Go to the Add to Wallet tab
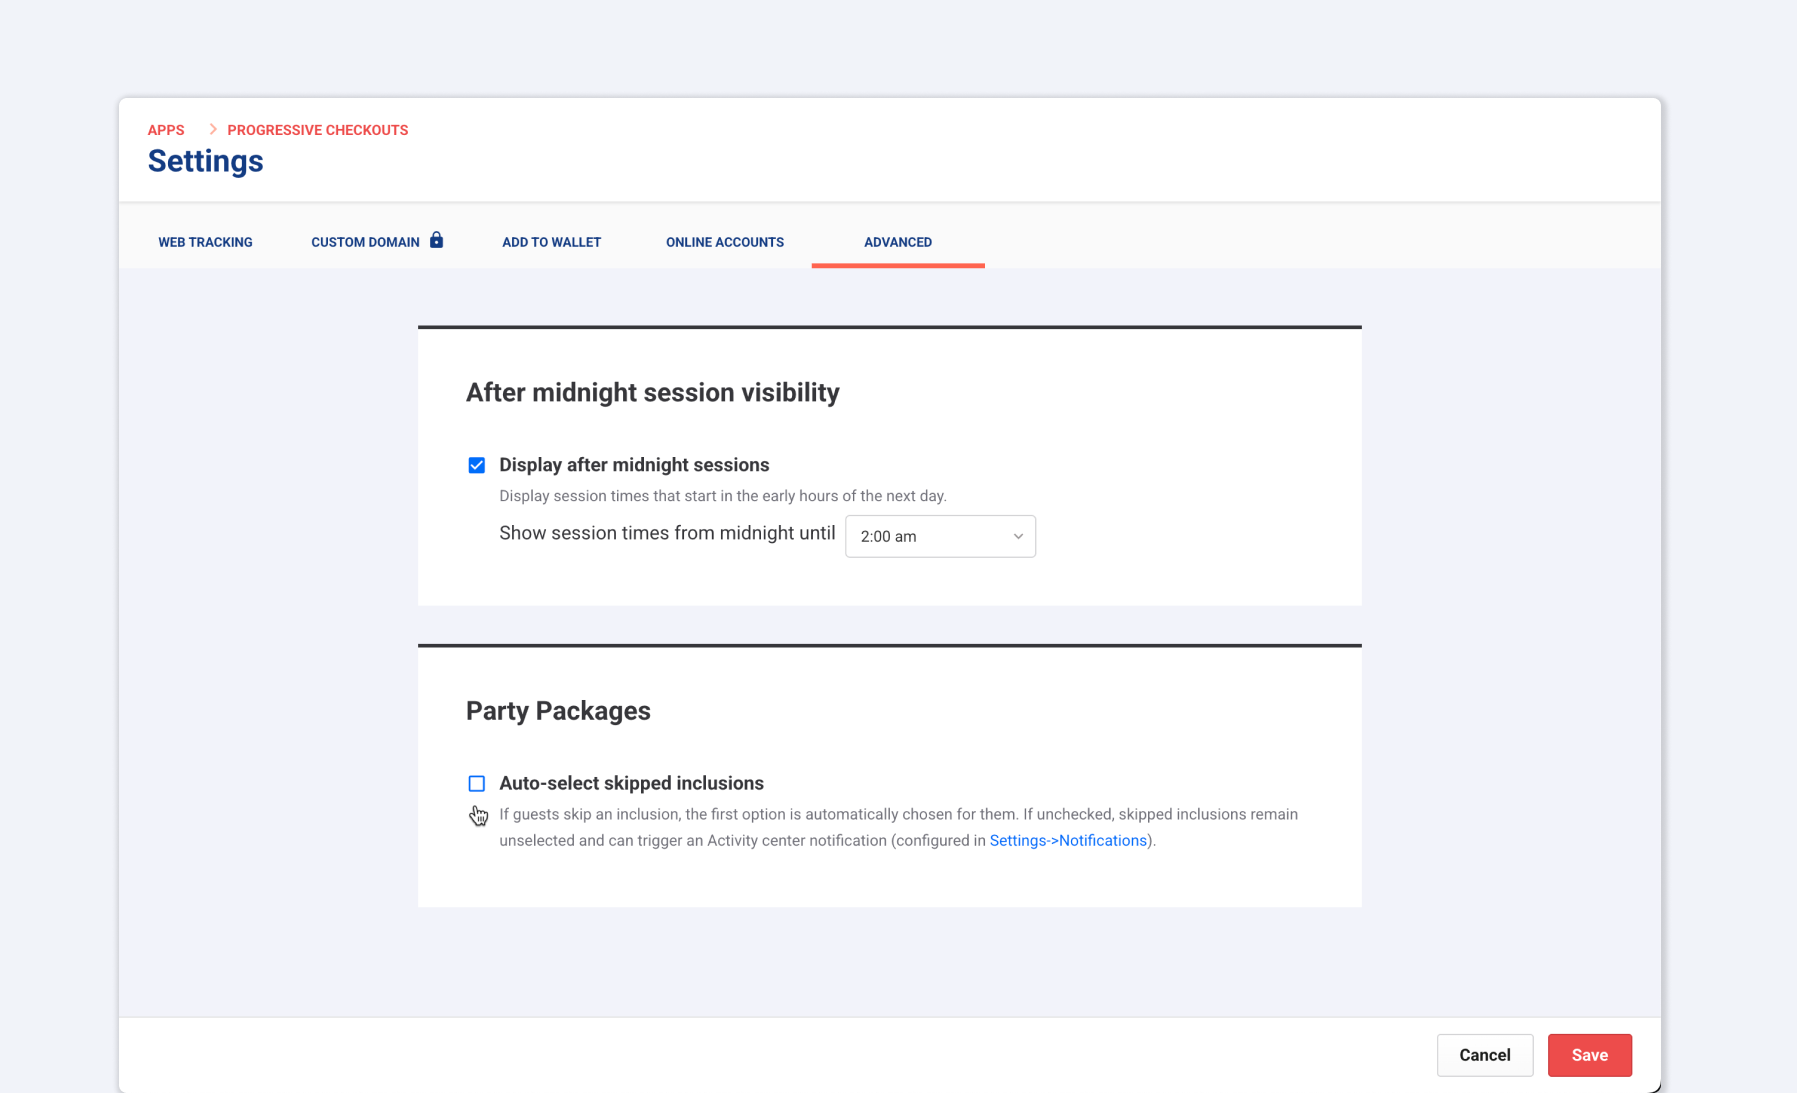Viewport: 1797px width, 1093px height. (x=551, y=242)
